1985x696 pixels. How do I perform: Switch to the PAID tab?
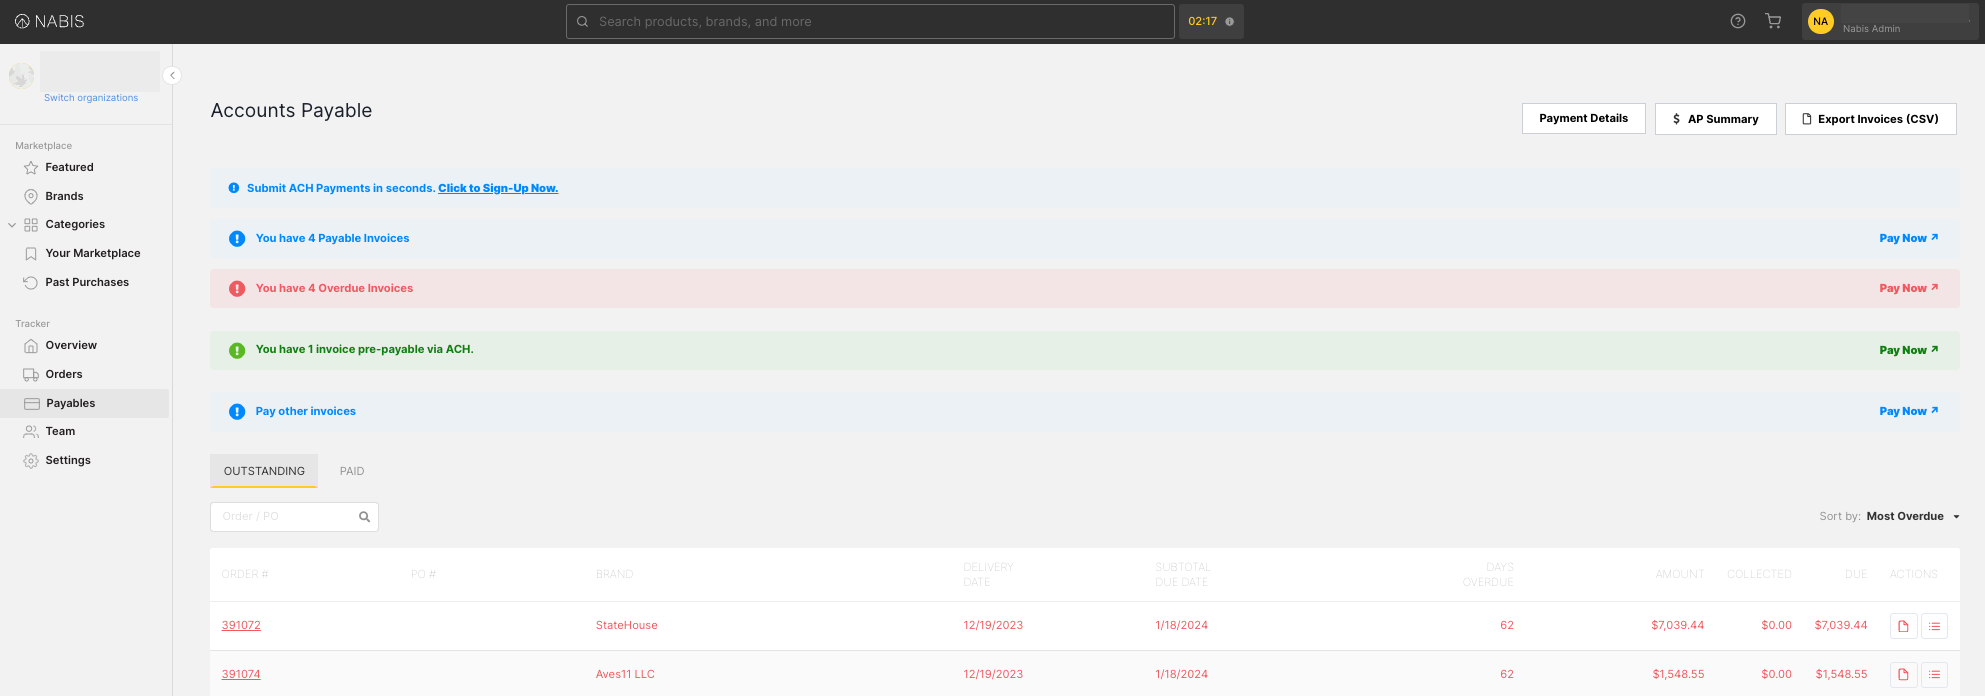coord(352,471)
